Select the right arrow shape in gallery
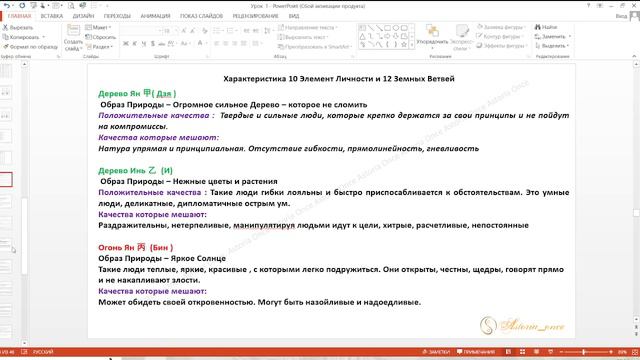This screenshot has height=360, width=640. [387, 36]
